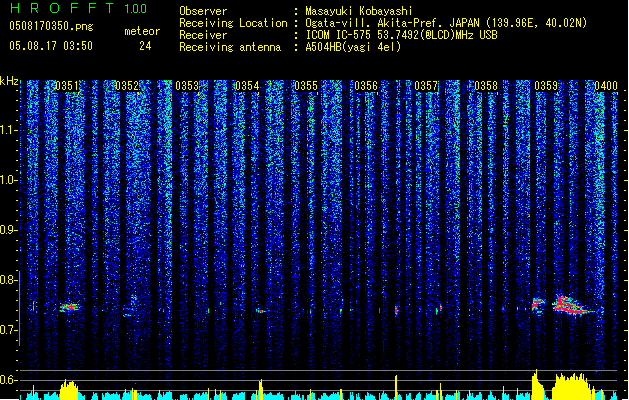Click the 0353 time marker

click(187, 86)
